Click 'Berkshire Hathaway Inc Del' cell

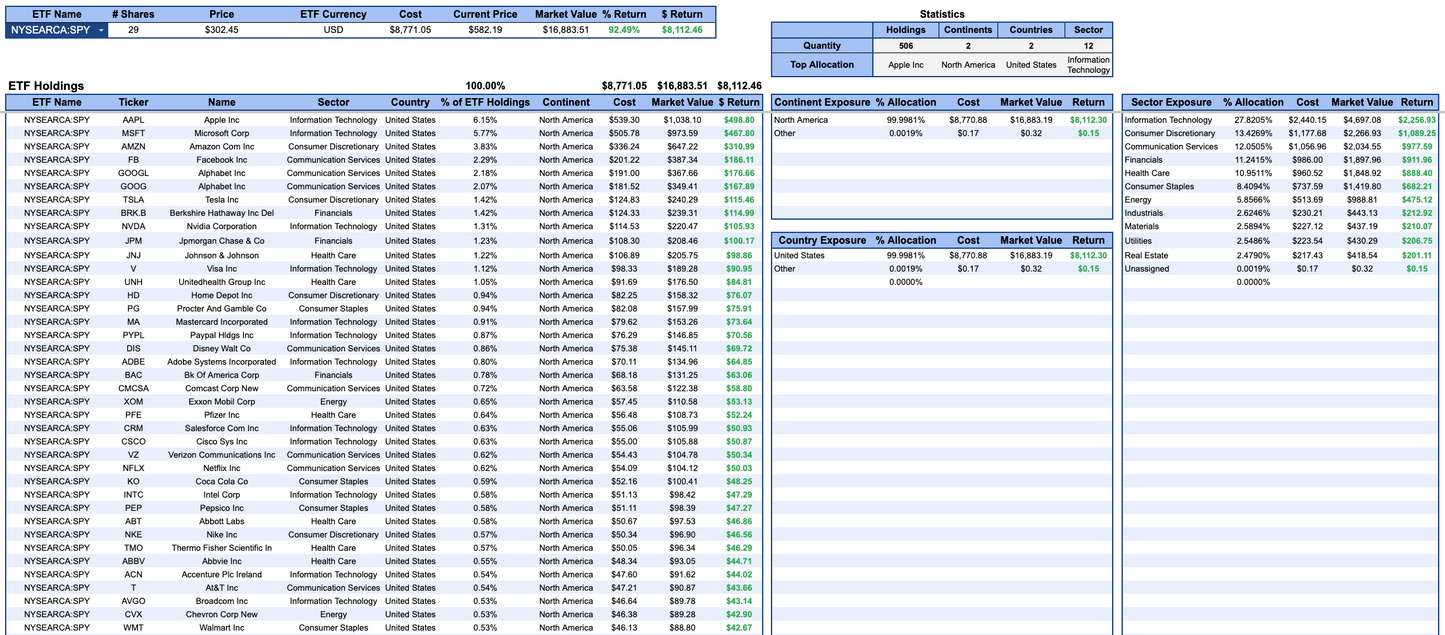pyautogui.click(x=221, y=213)
